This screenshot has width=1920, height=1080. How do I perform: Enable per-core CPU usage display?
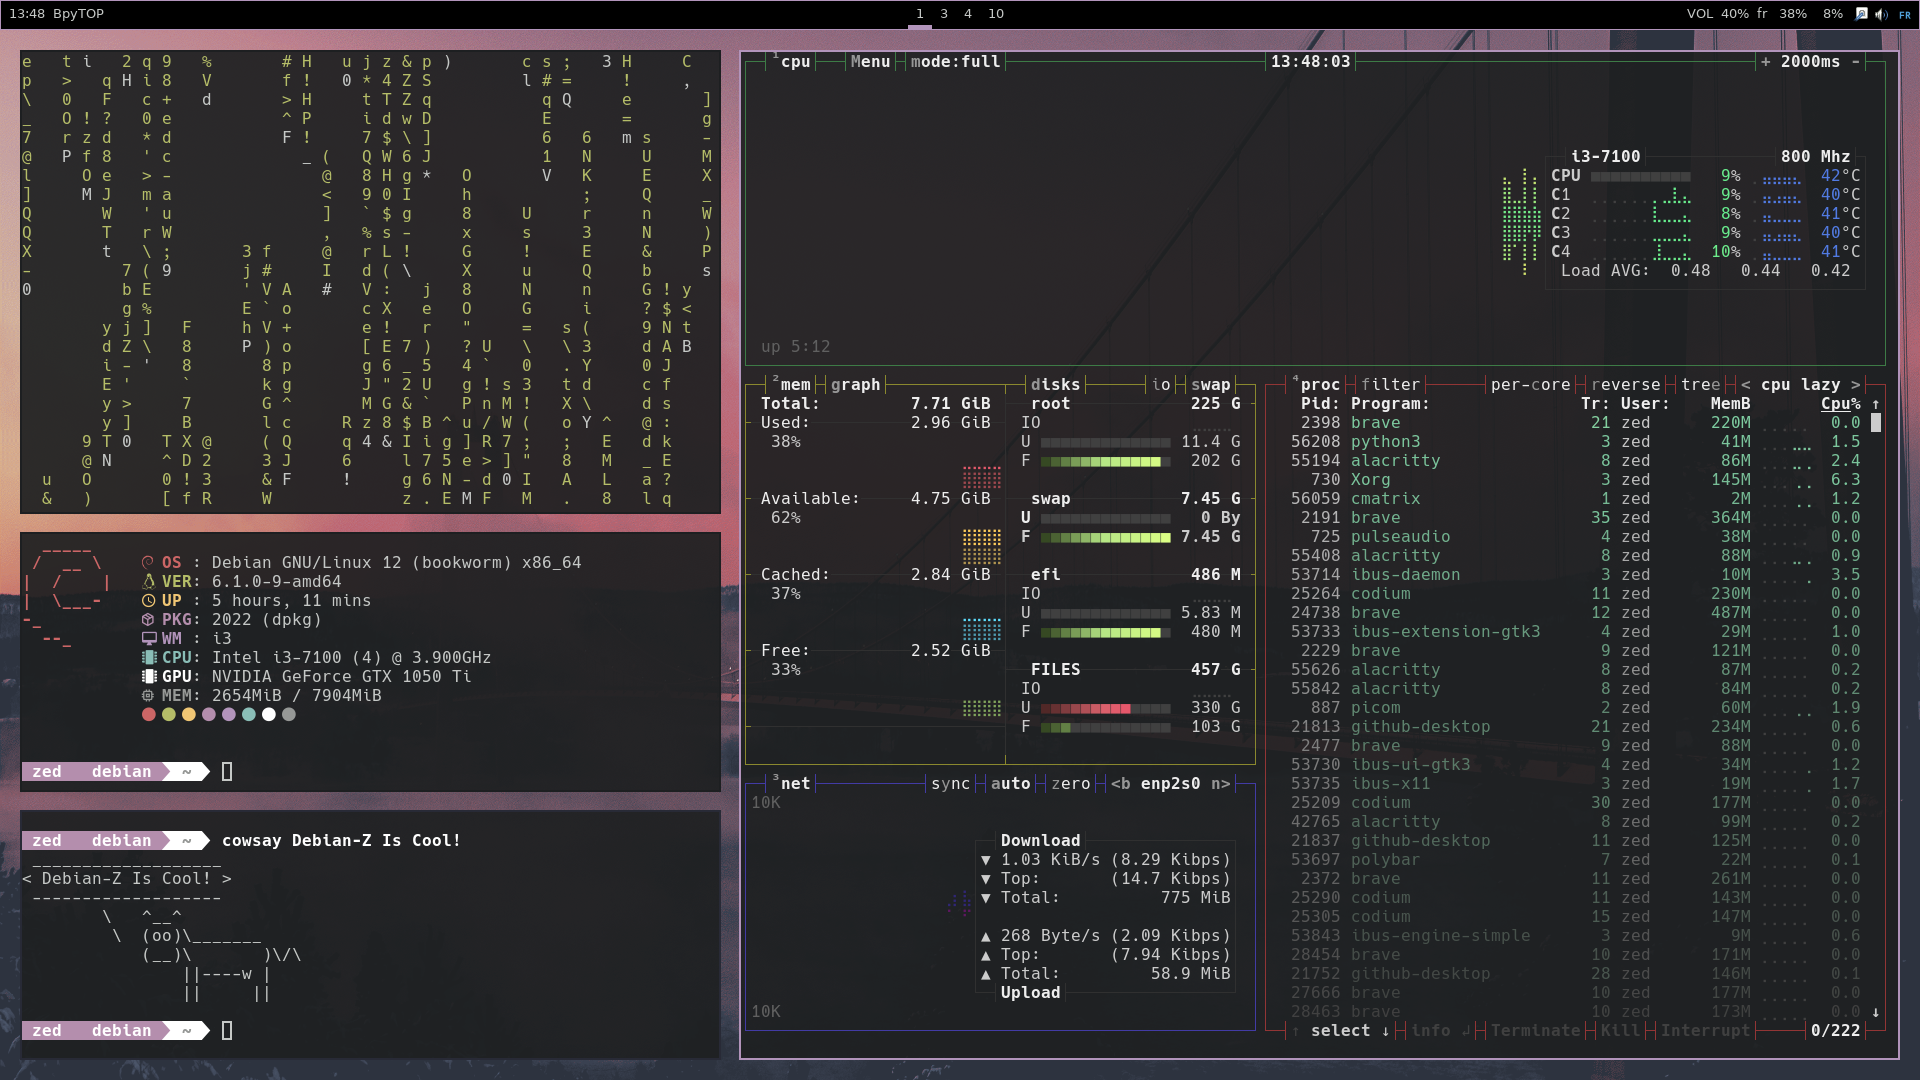[x=1529, y=384]
